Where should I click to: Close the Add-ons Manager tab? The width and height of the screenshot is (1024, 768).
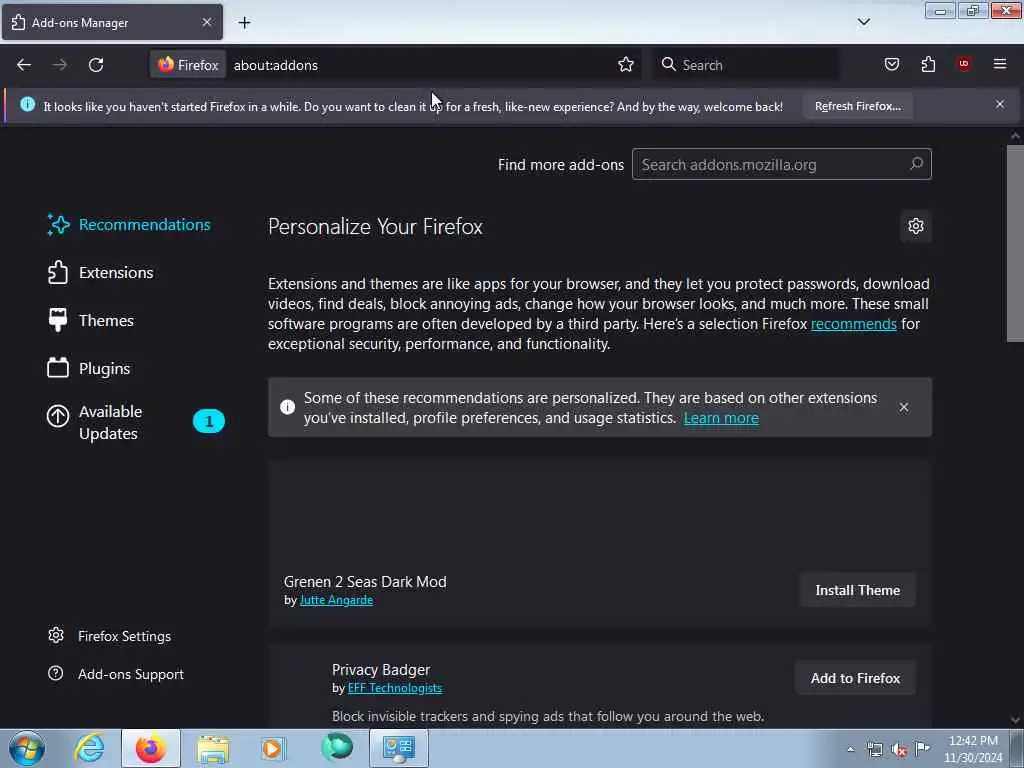pos(207,22)
